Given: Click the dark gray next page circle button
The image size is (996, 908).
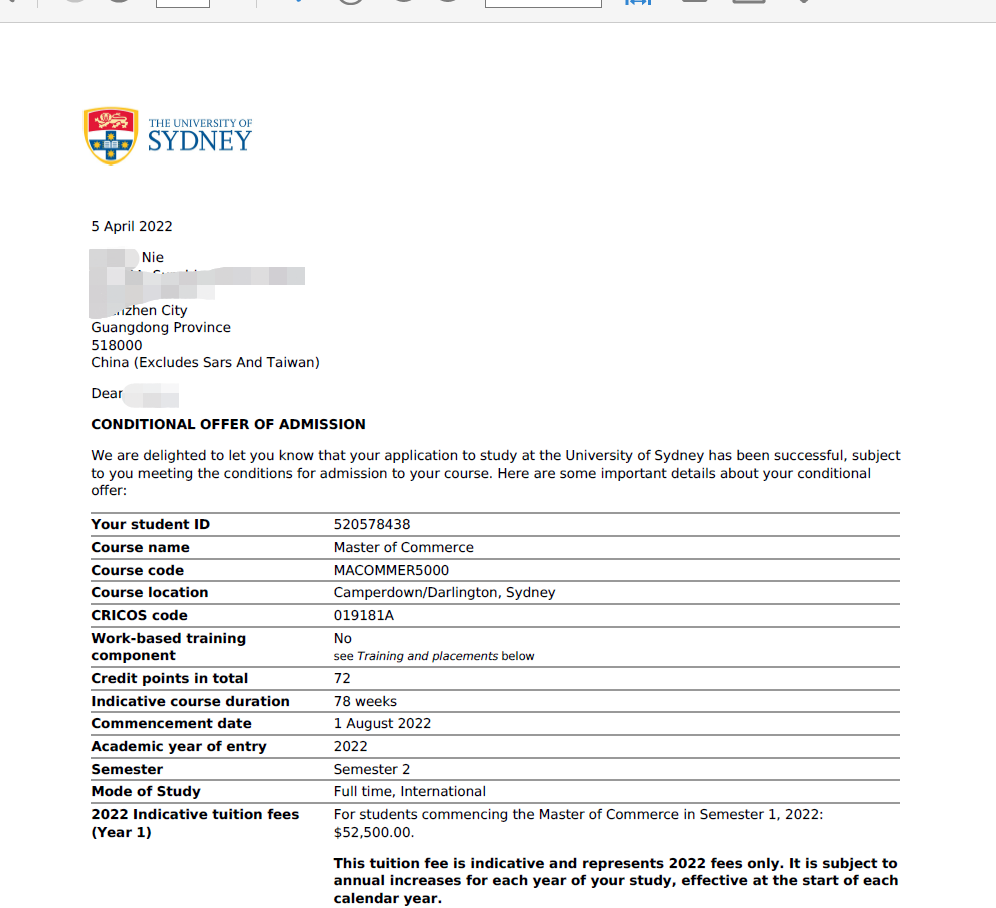Looking at the screenshot, I should coord(120,3).
